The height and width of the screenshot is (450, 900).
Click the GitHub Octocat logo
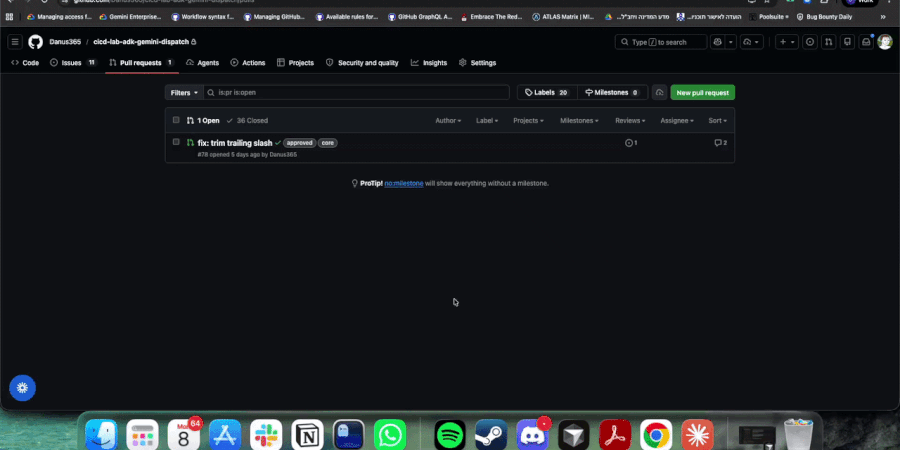[36, 42]
